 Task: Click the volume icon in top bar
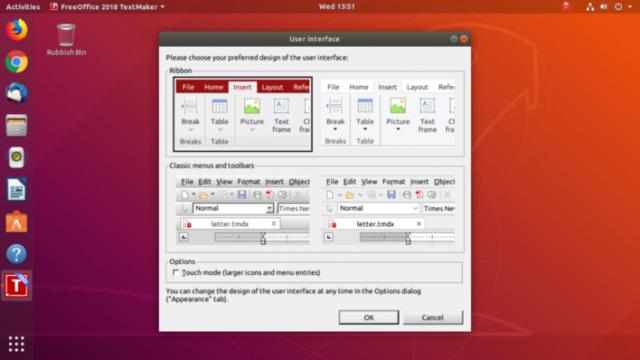604,7
